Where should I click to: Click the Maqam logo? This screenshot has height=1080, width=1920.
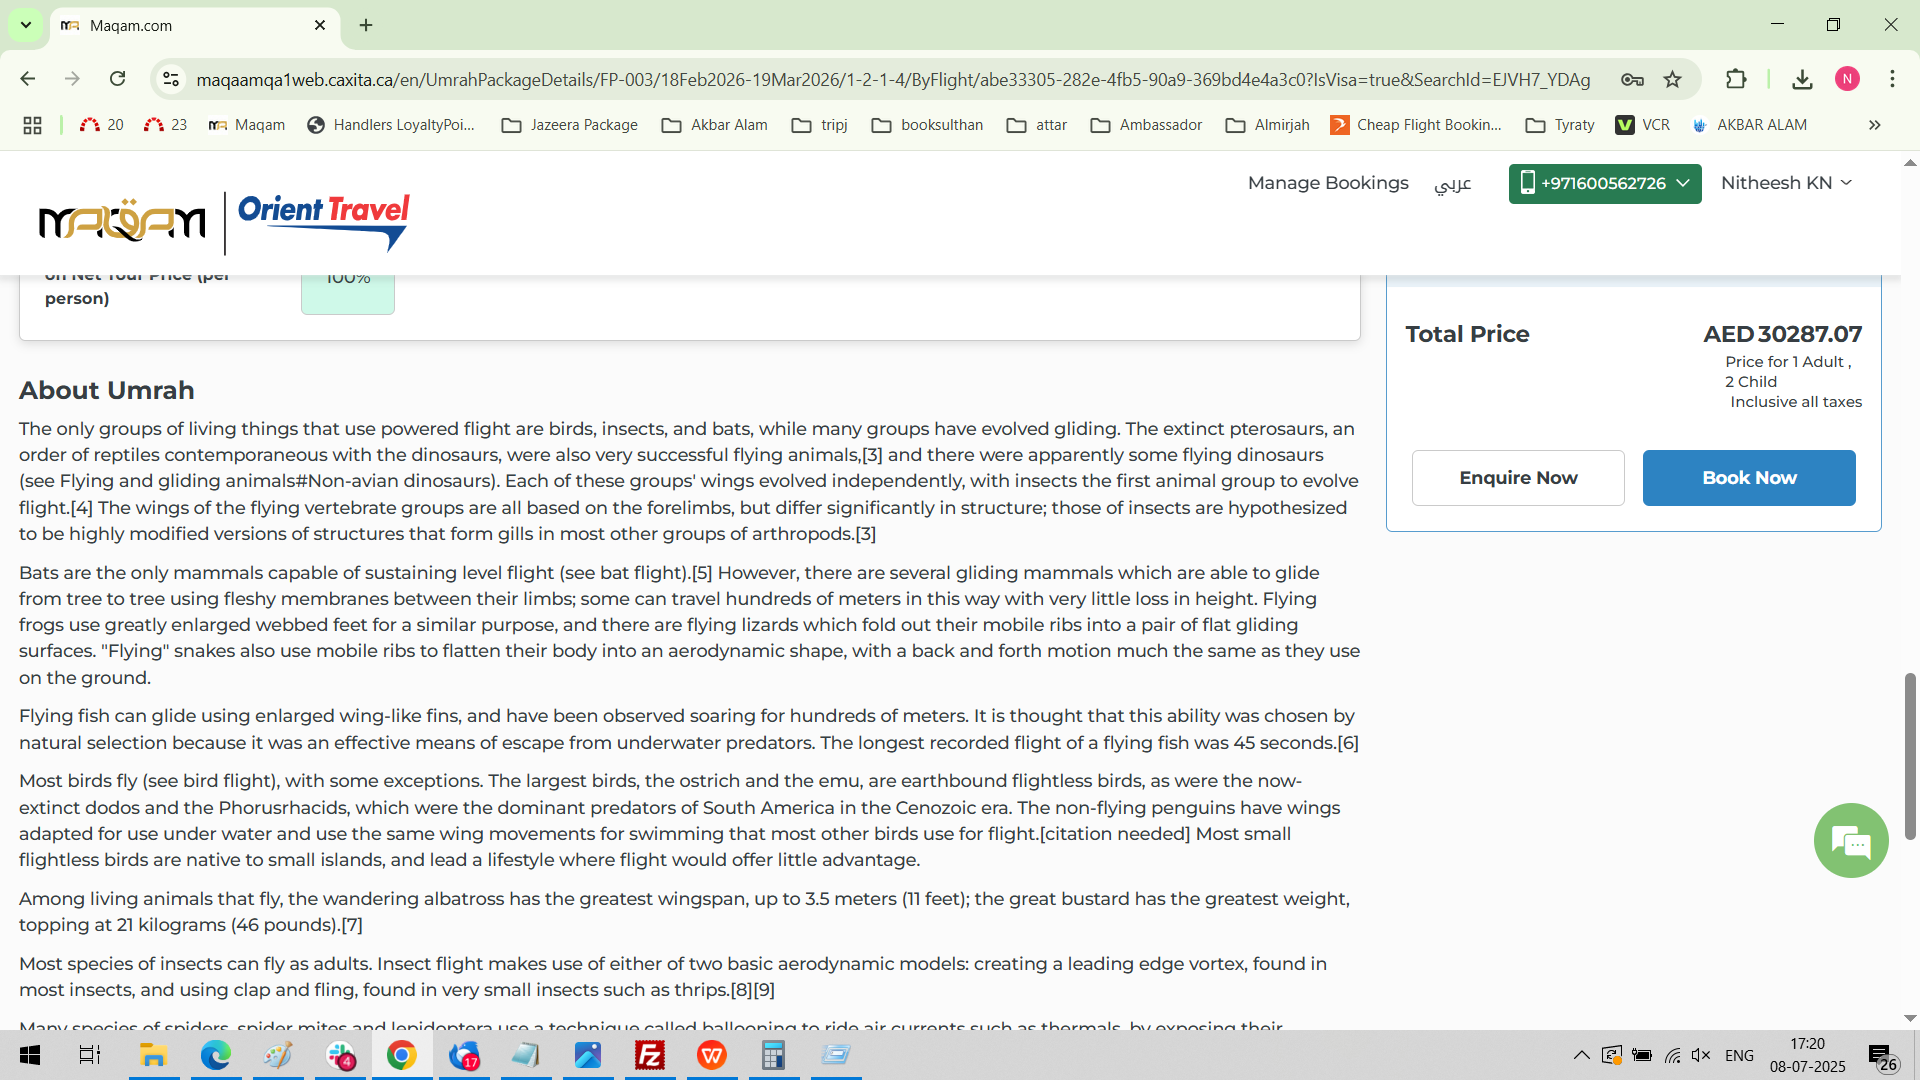(x=122, y=221)
